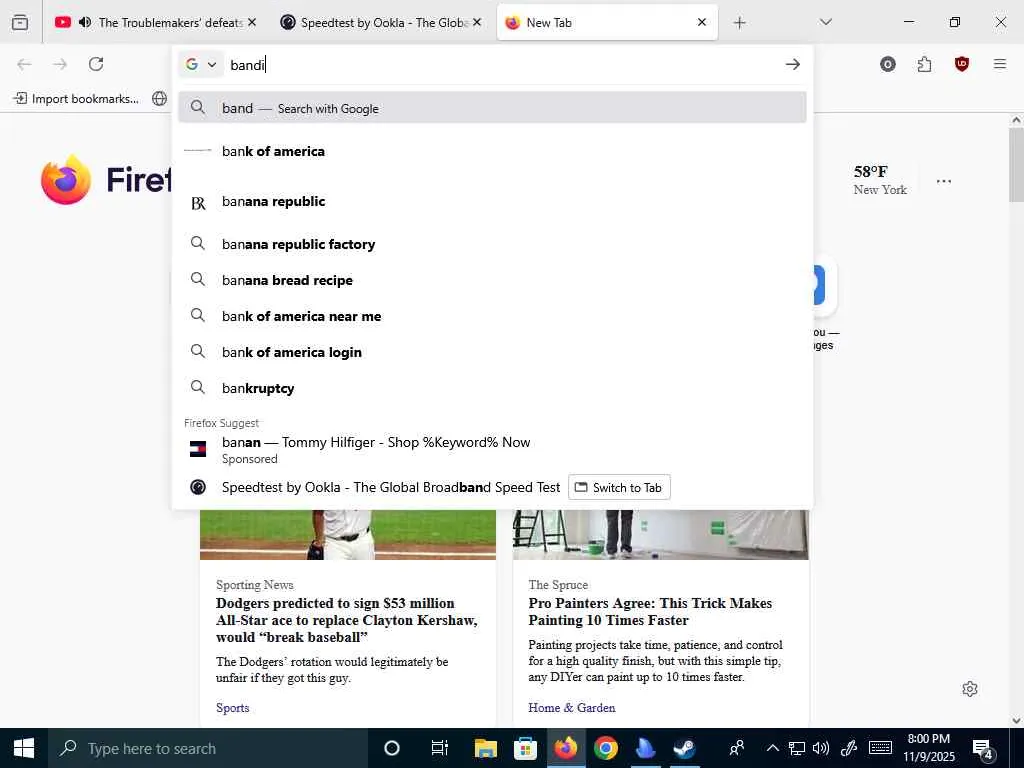This screenshot has width=1024, height=768.
Task: Mute the YouTube tab audio icon
Action: pos(85,22)
